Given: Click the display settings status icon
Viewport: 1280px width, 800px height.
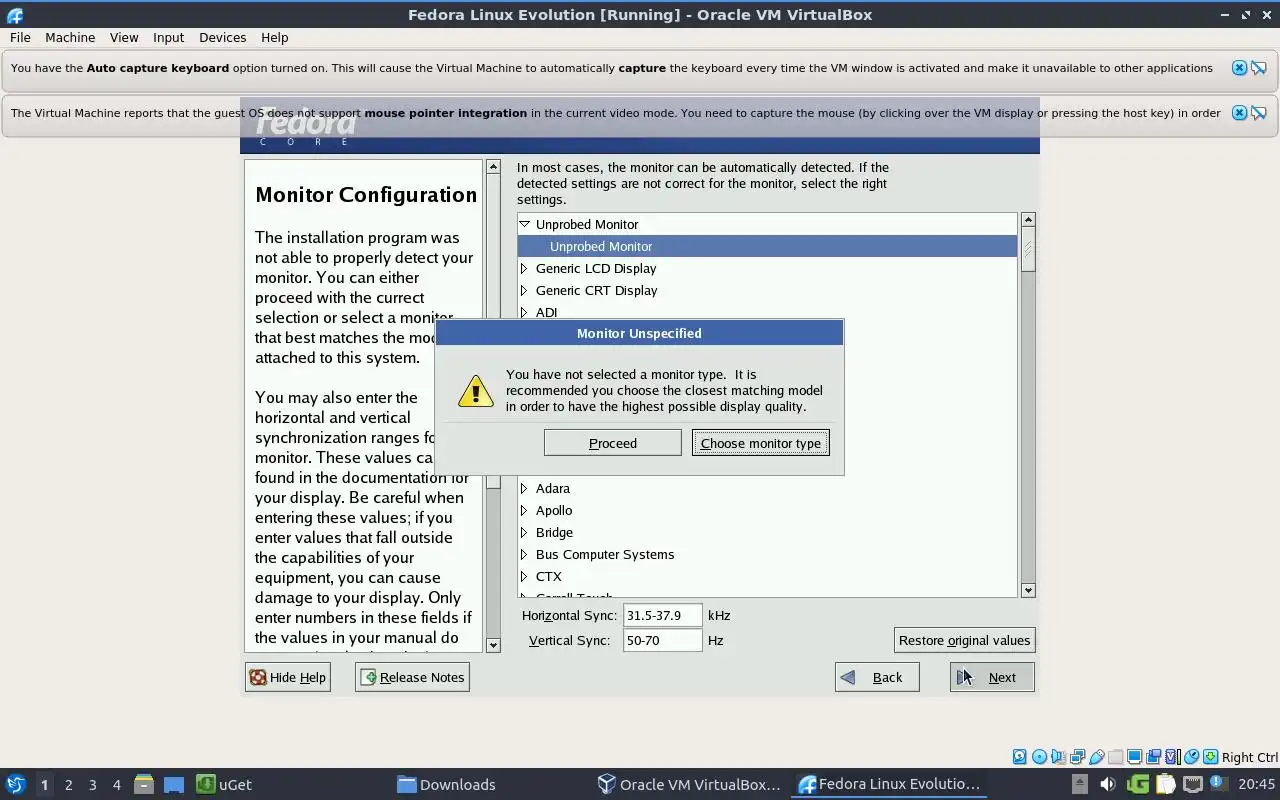Looking at the screenshot, I should click(1134, 757).
